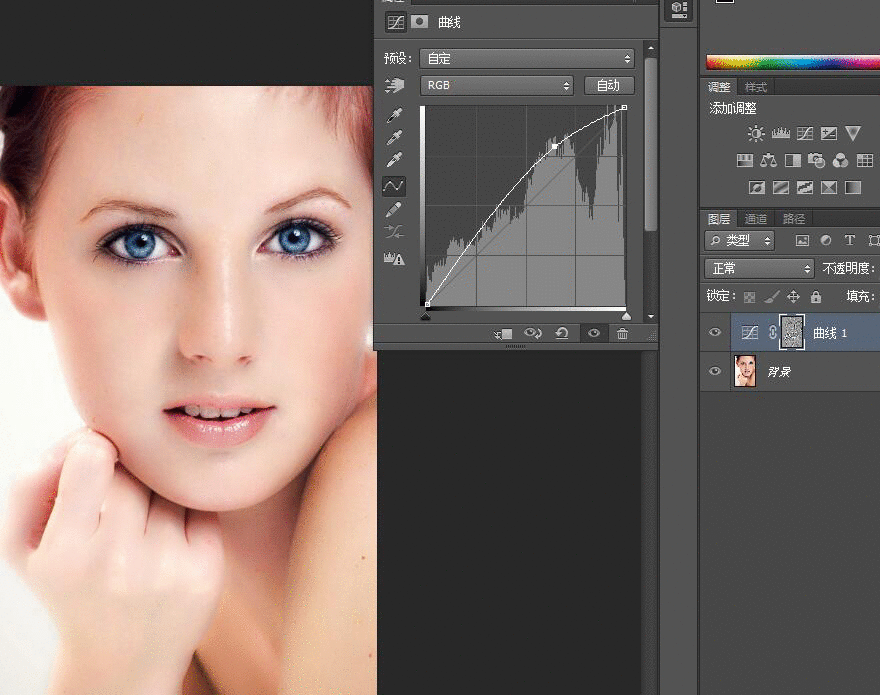Viewport: 880px width, 695px height.
Task: Add a Brightness/Contrast adjustment
Action: pyautogui.click(x=756, y=133)
